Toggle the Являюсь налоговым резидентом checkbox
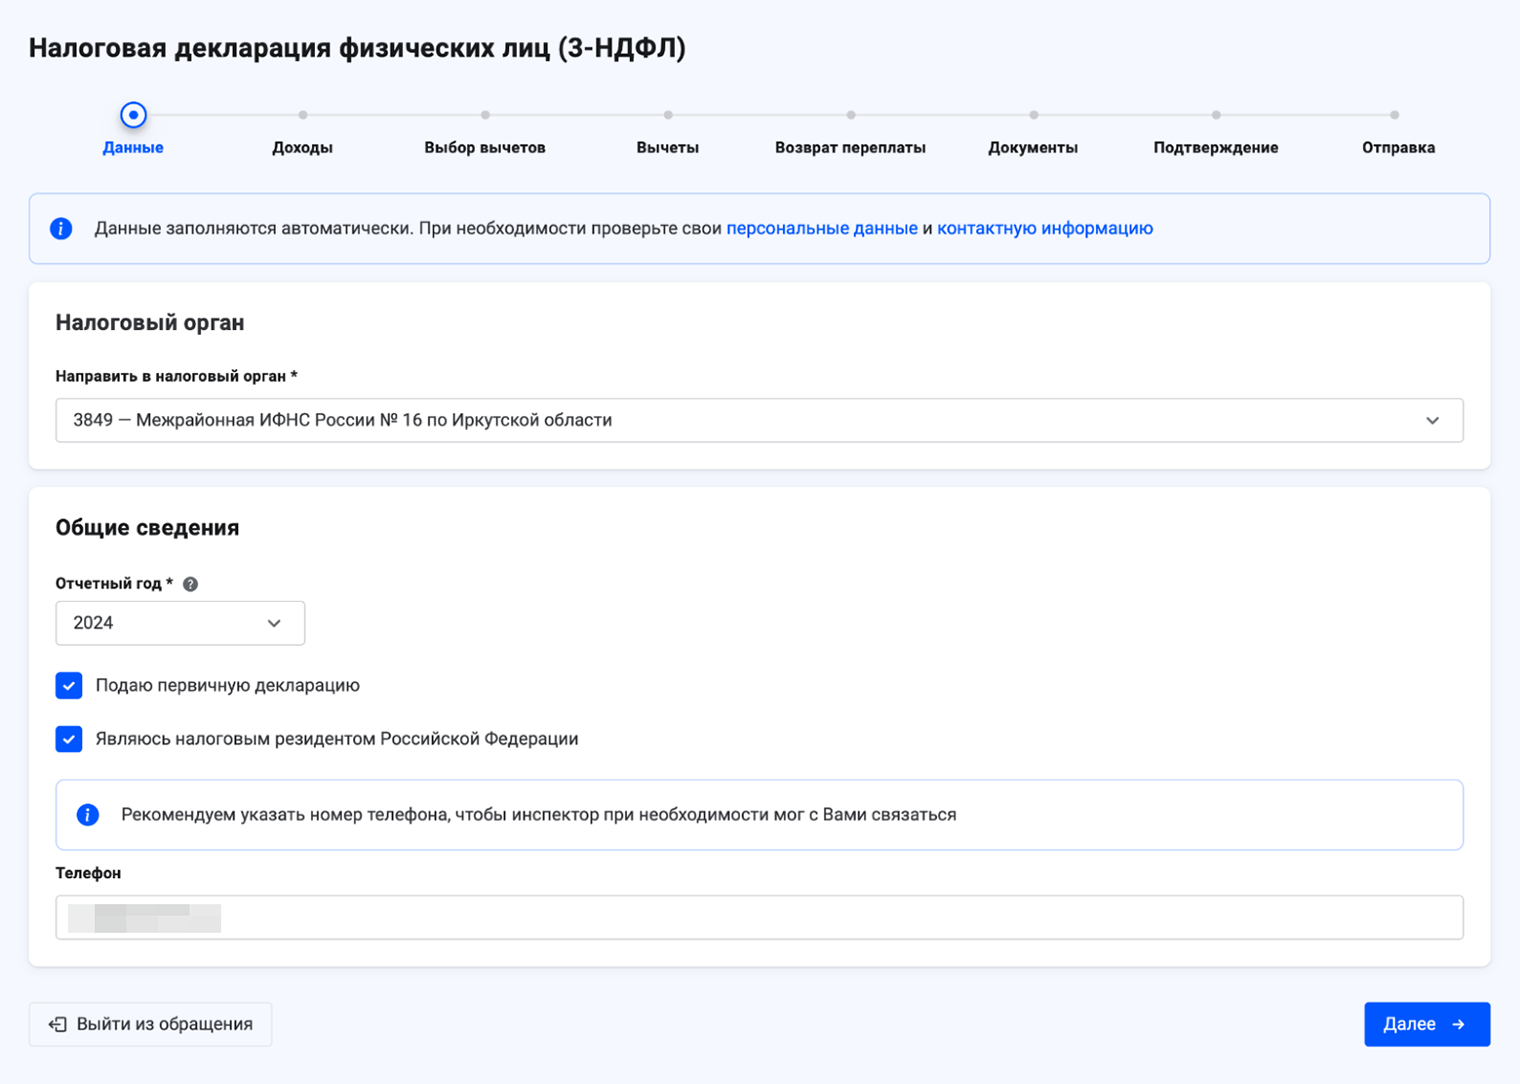Viewport: 1520px width, 1084px height. pos(69,739)
